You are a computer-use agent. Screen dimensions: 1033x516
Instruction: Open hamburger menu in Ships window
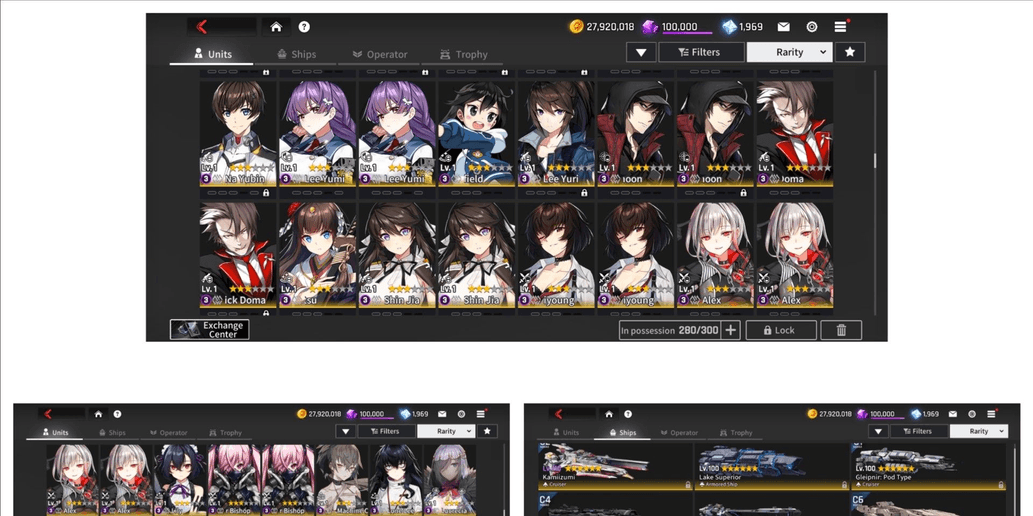point(991,414)
